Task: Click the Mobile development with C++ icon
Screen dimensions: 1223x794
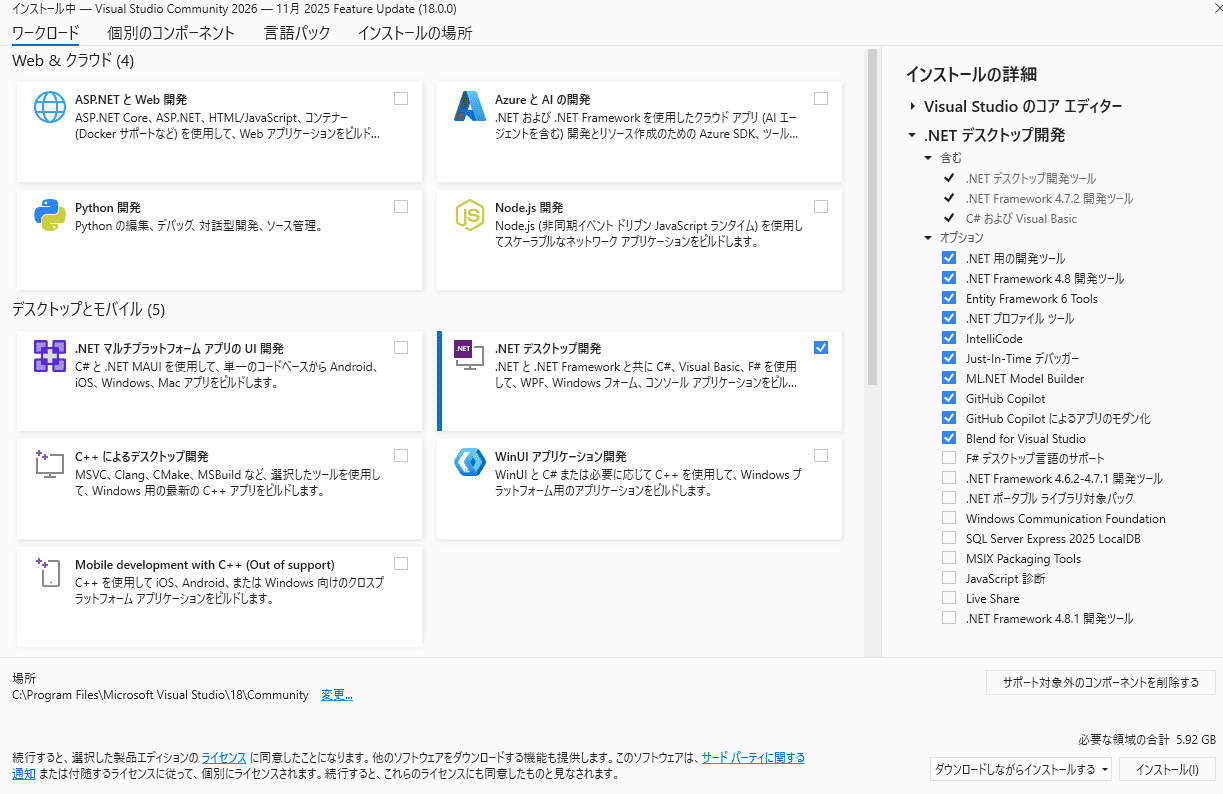Action: click(x=50, y=571)
